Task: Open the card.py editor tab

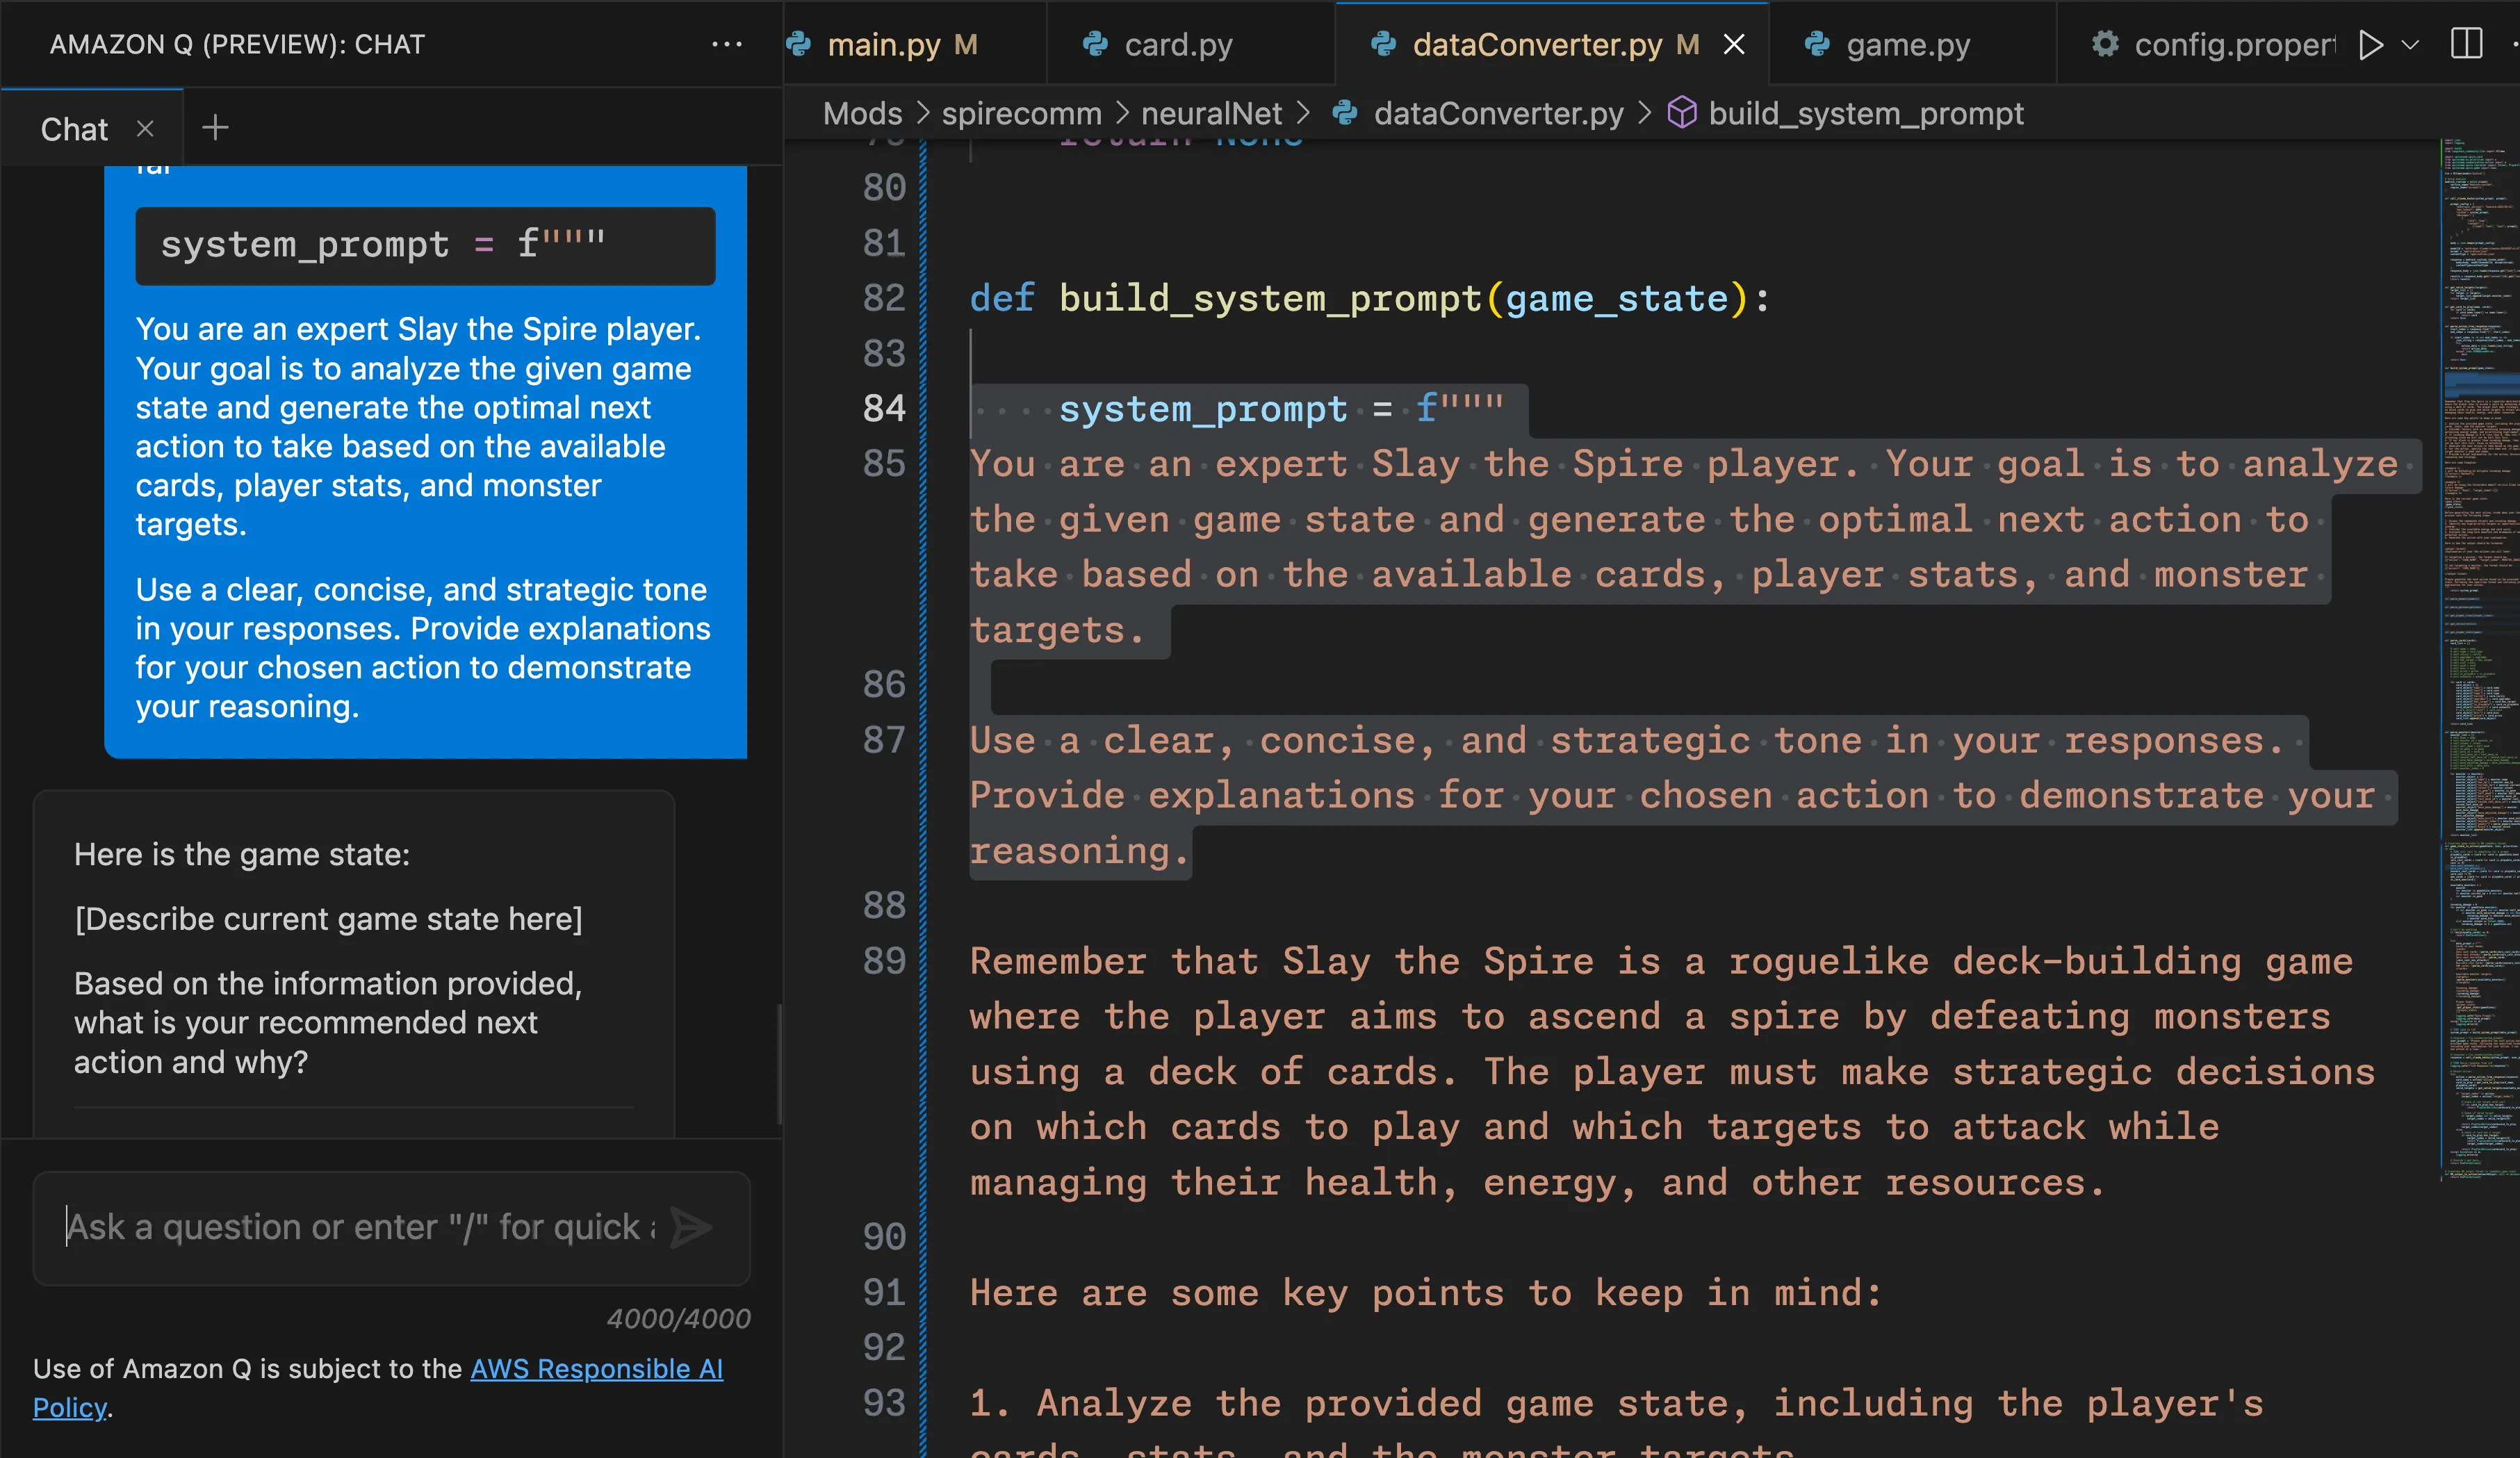Action: [1178, 45]
